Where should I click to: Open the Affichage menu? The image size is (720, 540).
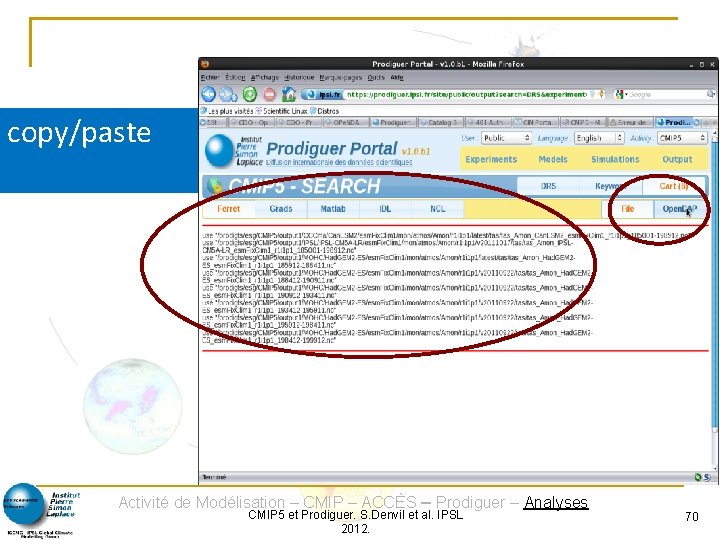click(264, 78)
